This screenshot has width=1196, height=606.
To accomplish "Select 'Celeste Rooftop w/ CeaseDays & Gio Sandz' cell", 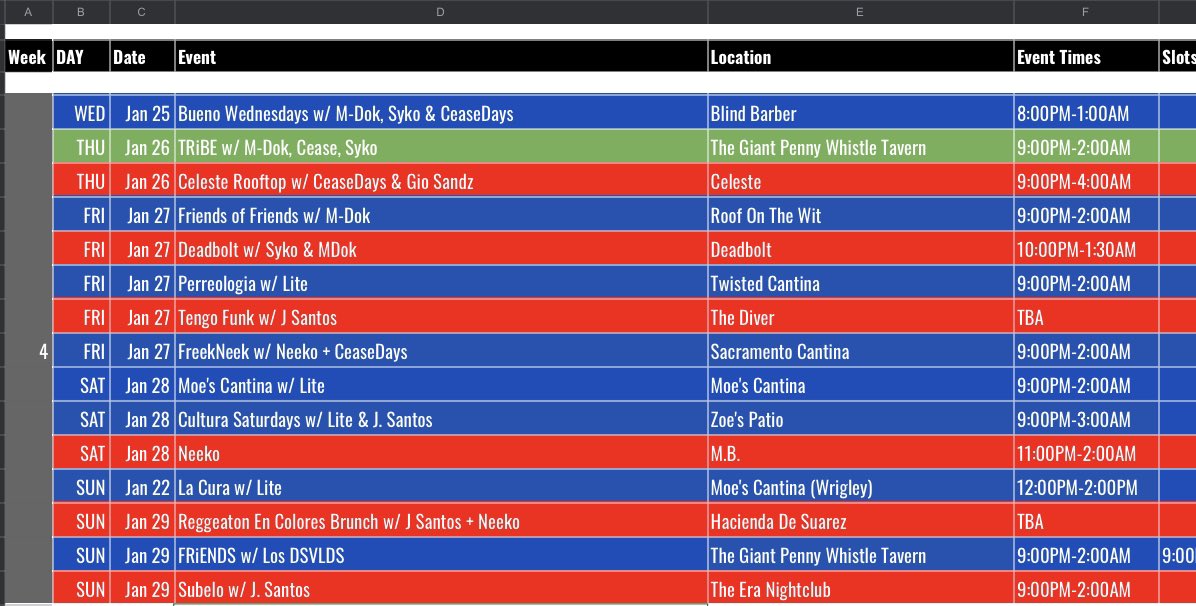I will point(441,181).
